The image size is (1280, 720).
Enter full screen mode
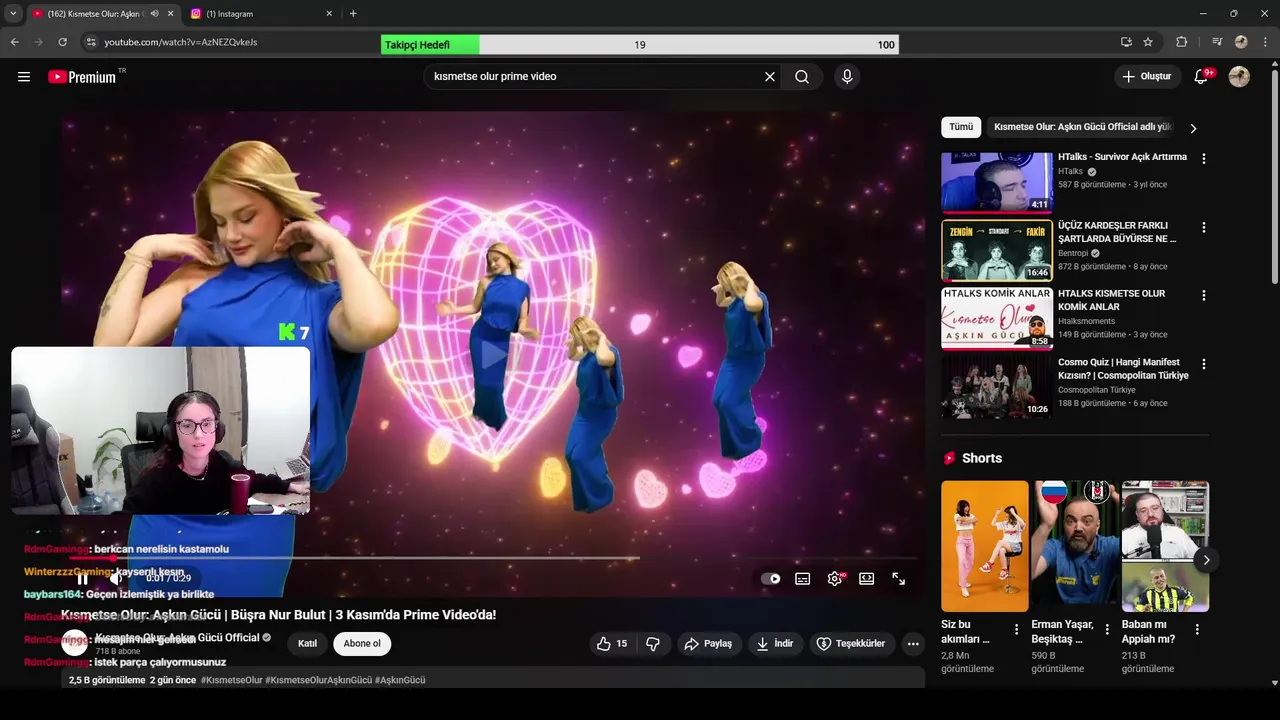point(899,579)
